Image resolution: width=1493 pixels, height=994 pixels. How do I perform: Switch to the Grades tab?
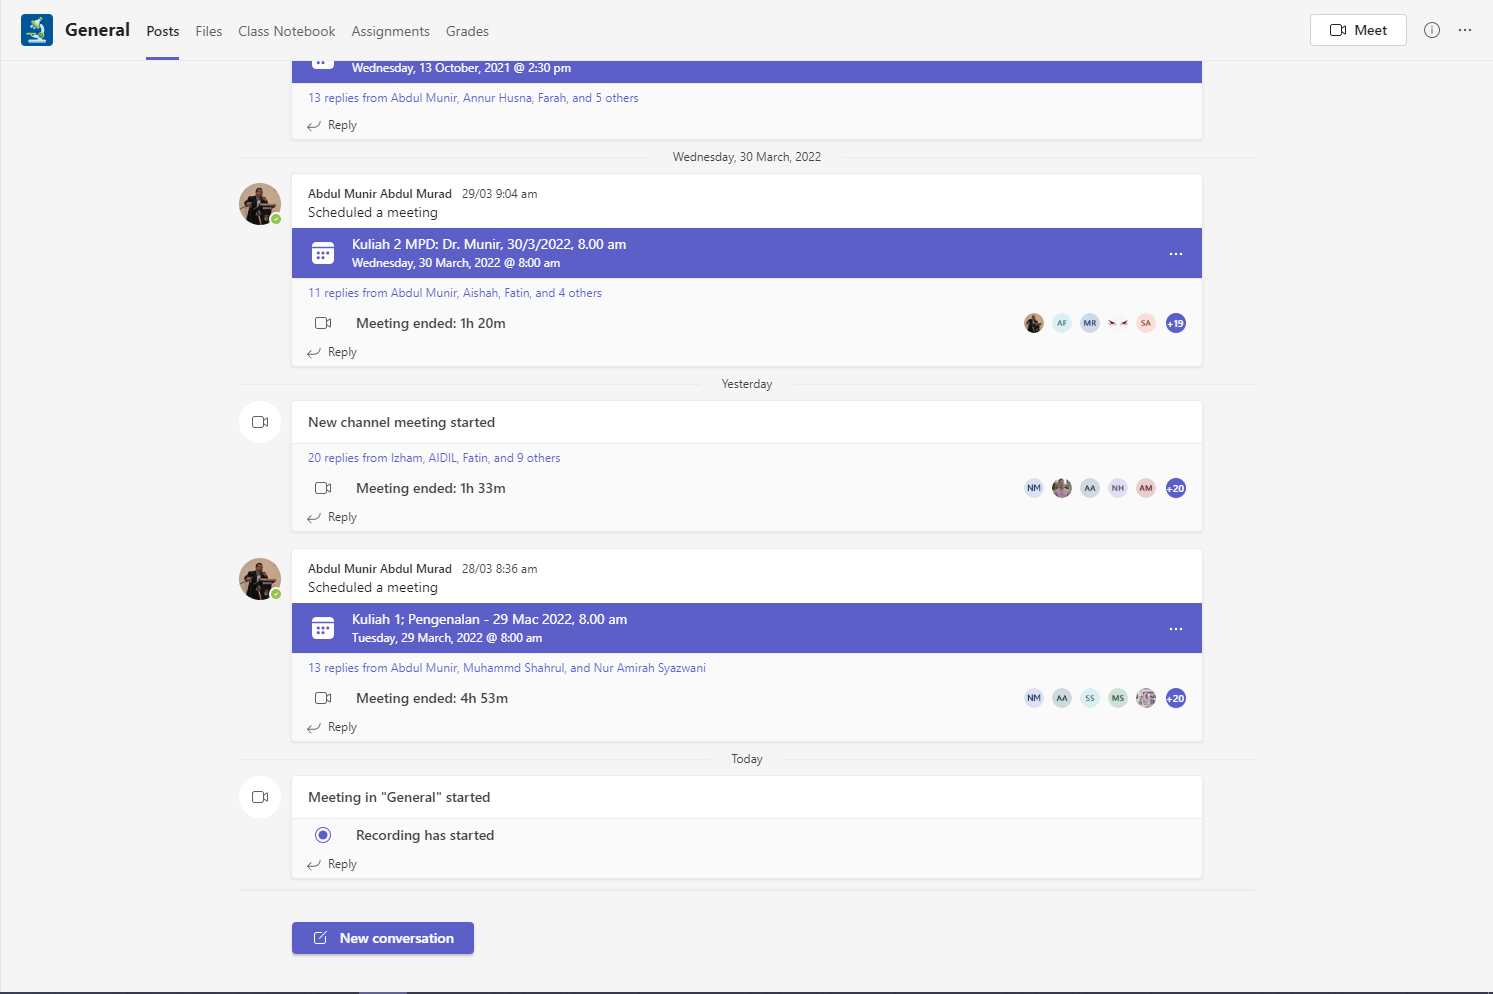(x=467, y=31)
